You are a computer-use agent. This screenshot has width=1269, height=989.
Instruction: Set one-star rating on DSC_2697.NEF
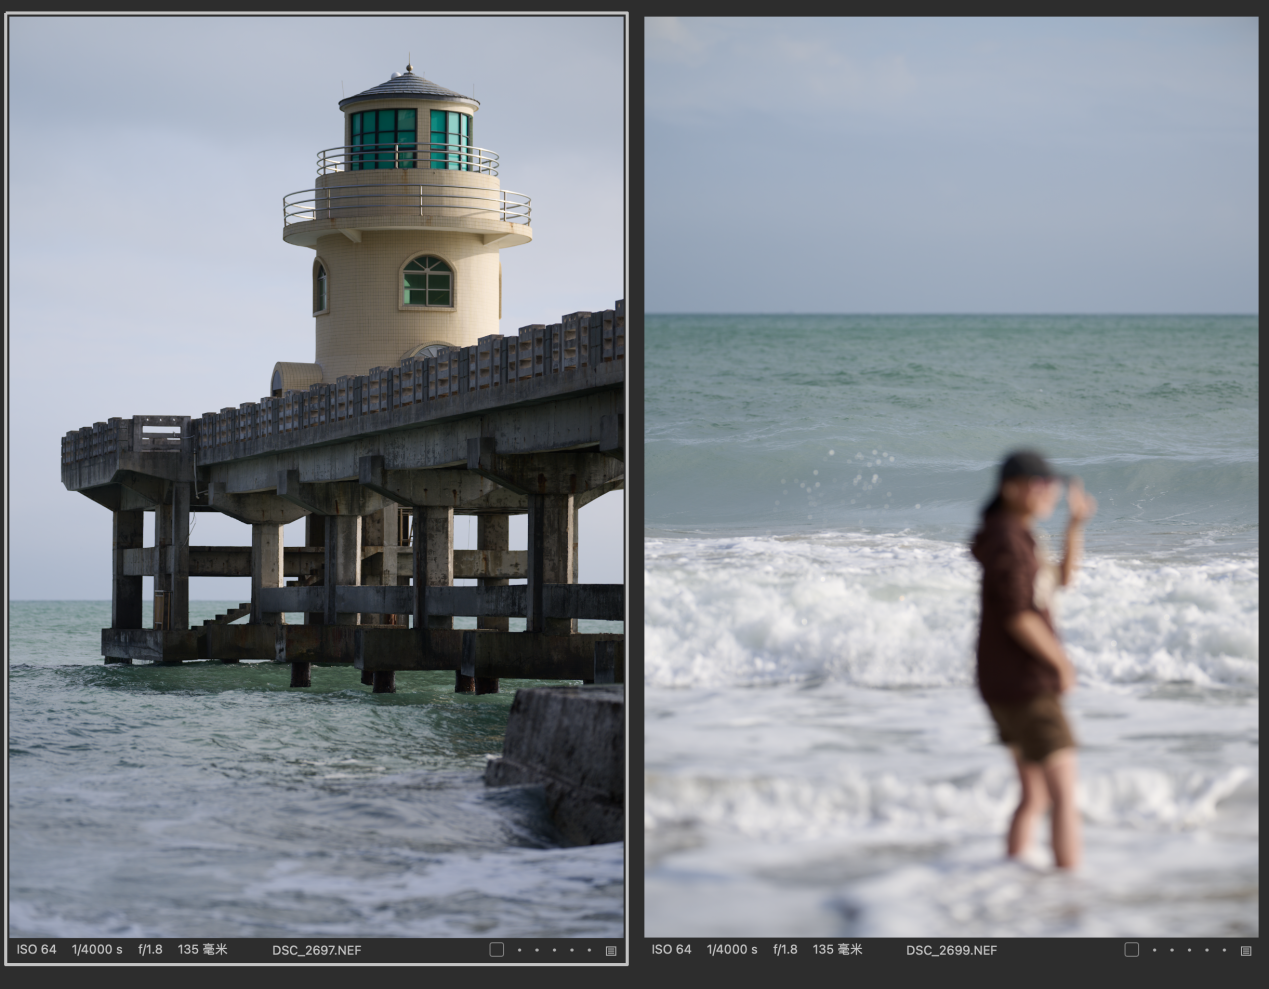pos(518,951)
